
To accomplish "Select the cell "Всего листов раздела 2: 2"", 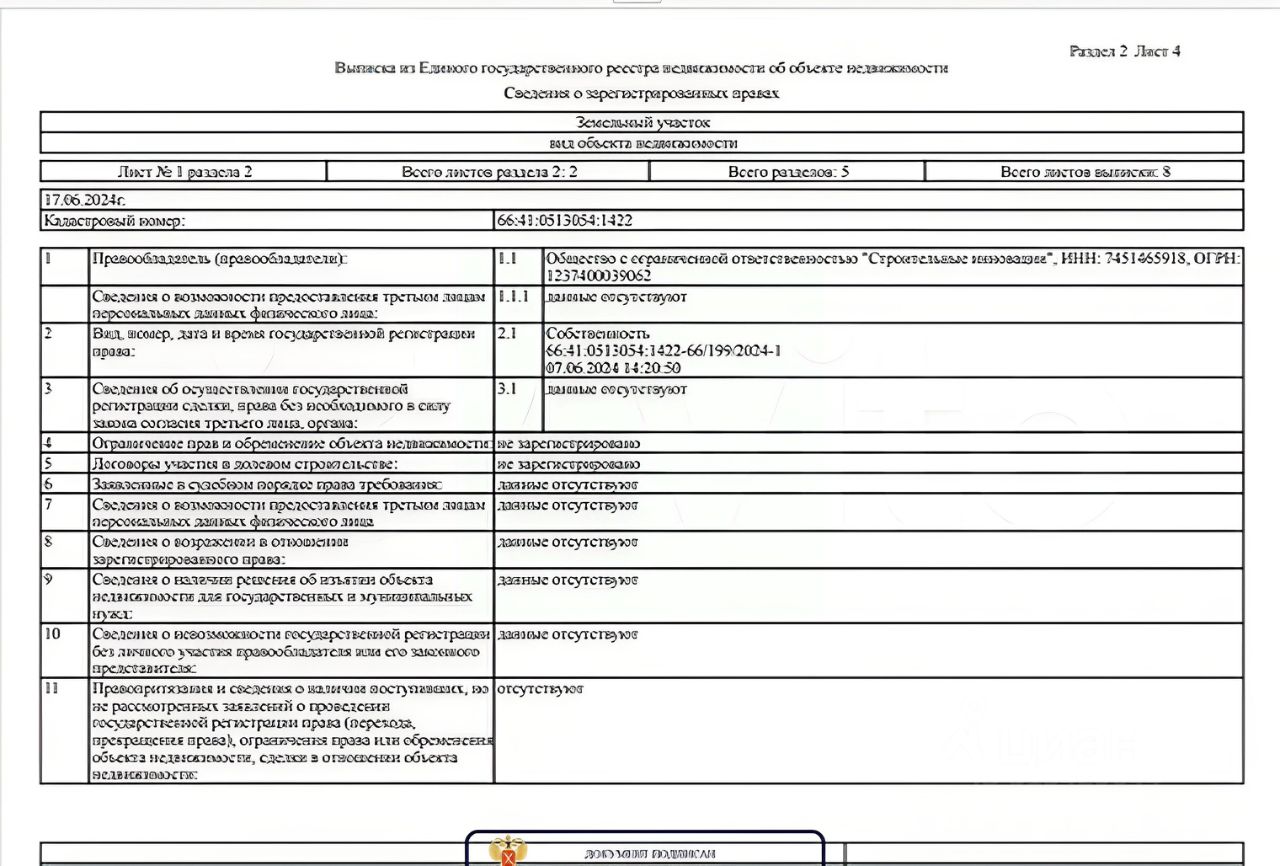I will click(x=489, y=172).
